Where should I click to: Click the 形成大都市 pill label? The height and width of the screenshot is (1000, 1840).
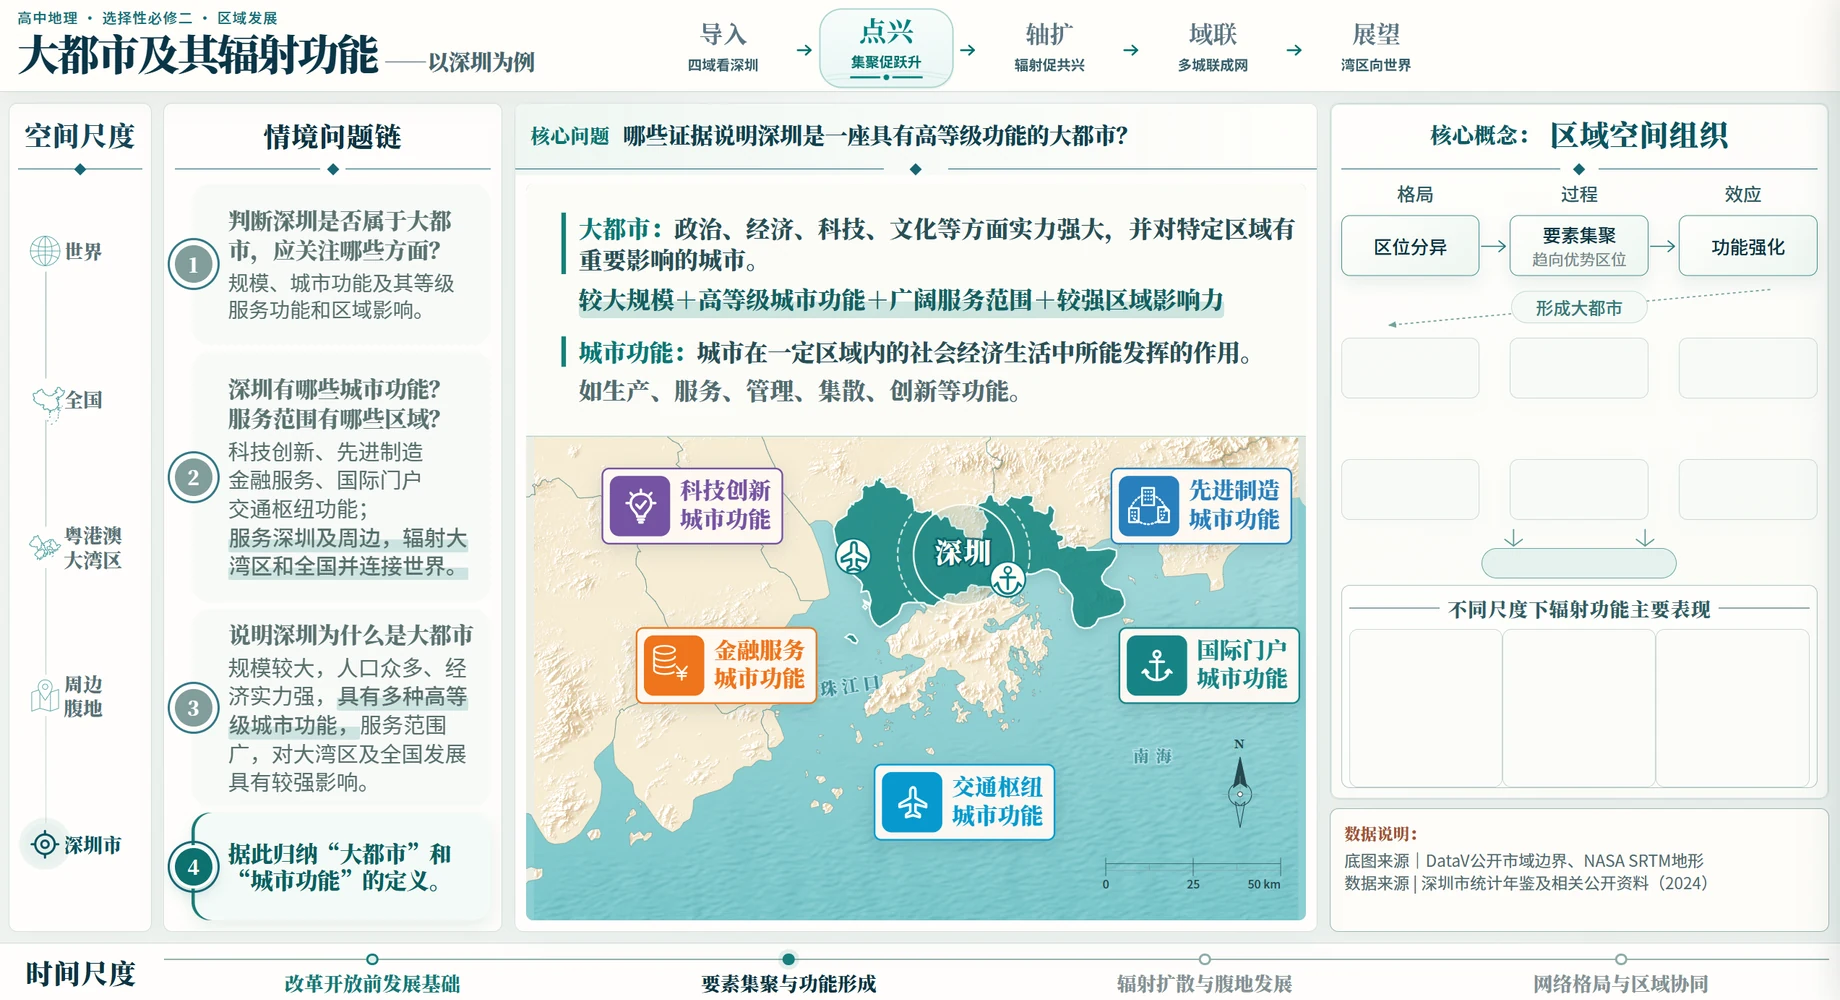click(x=1579, y=308)
